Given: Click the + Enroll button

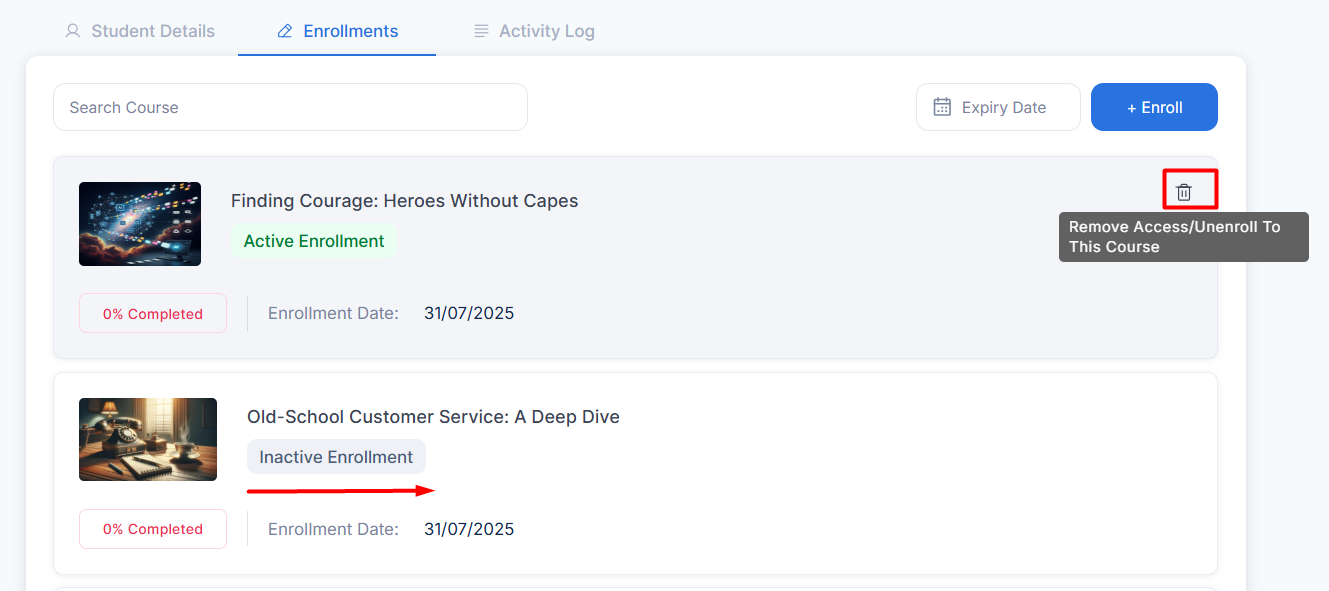Looking at the screenshot, I should (x=1154, y=107).
